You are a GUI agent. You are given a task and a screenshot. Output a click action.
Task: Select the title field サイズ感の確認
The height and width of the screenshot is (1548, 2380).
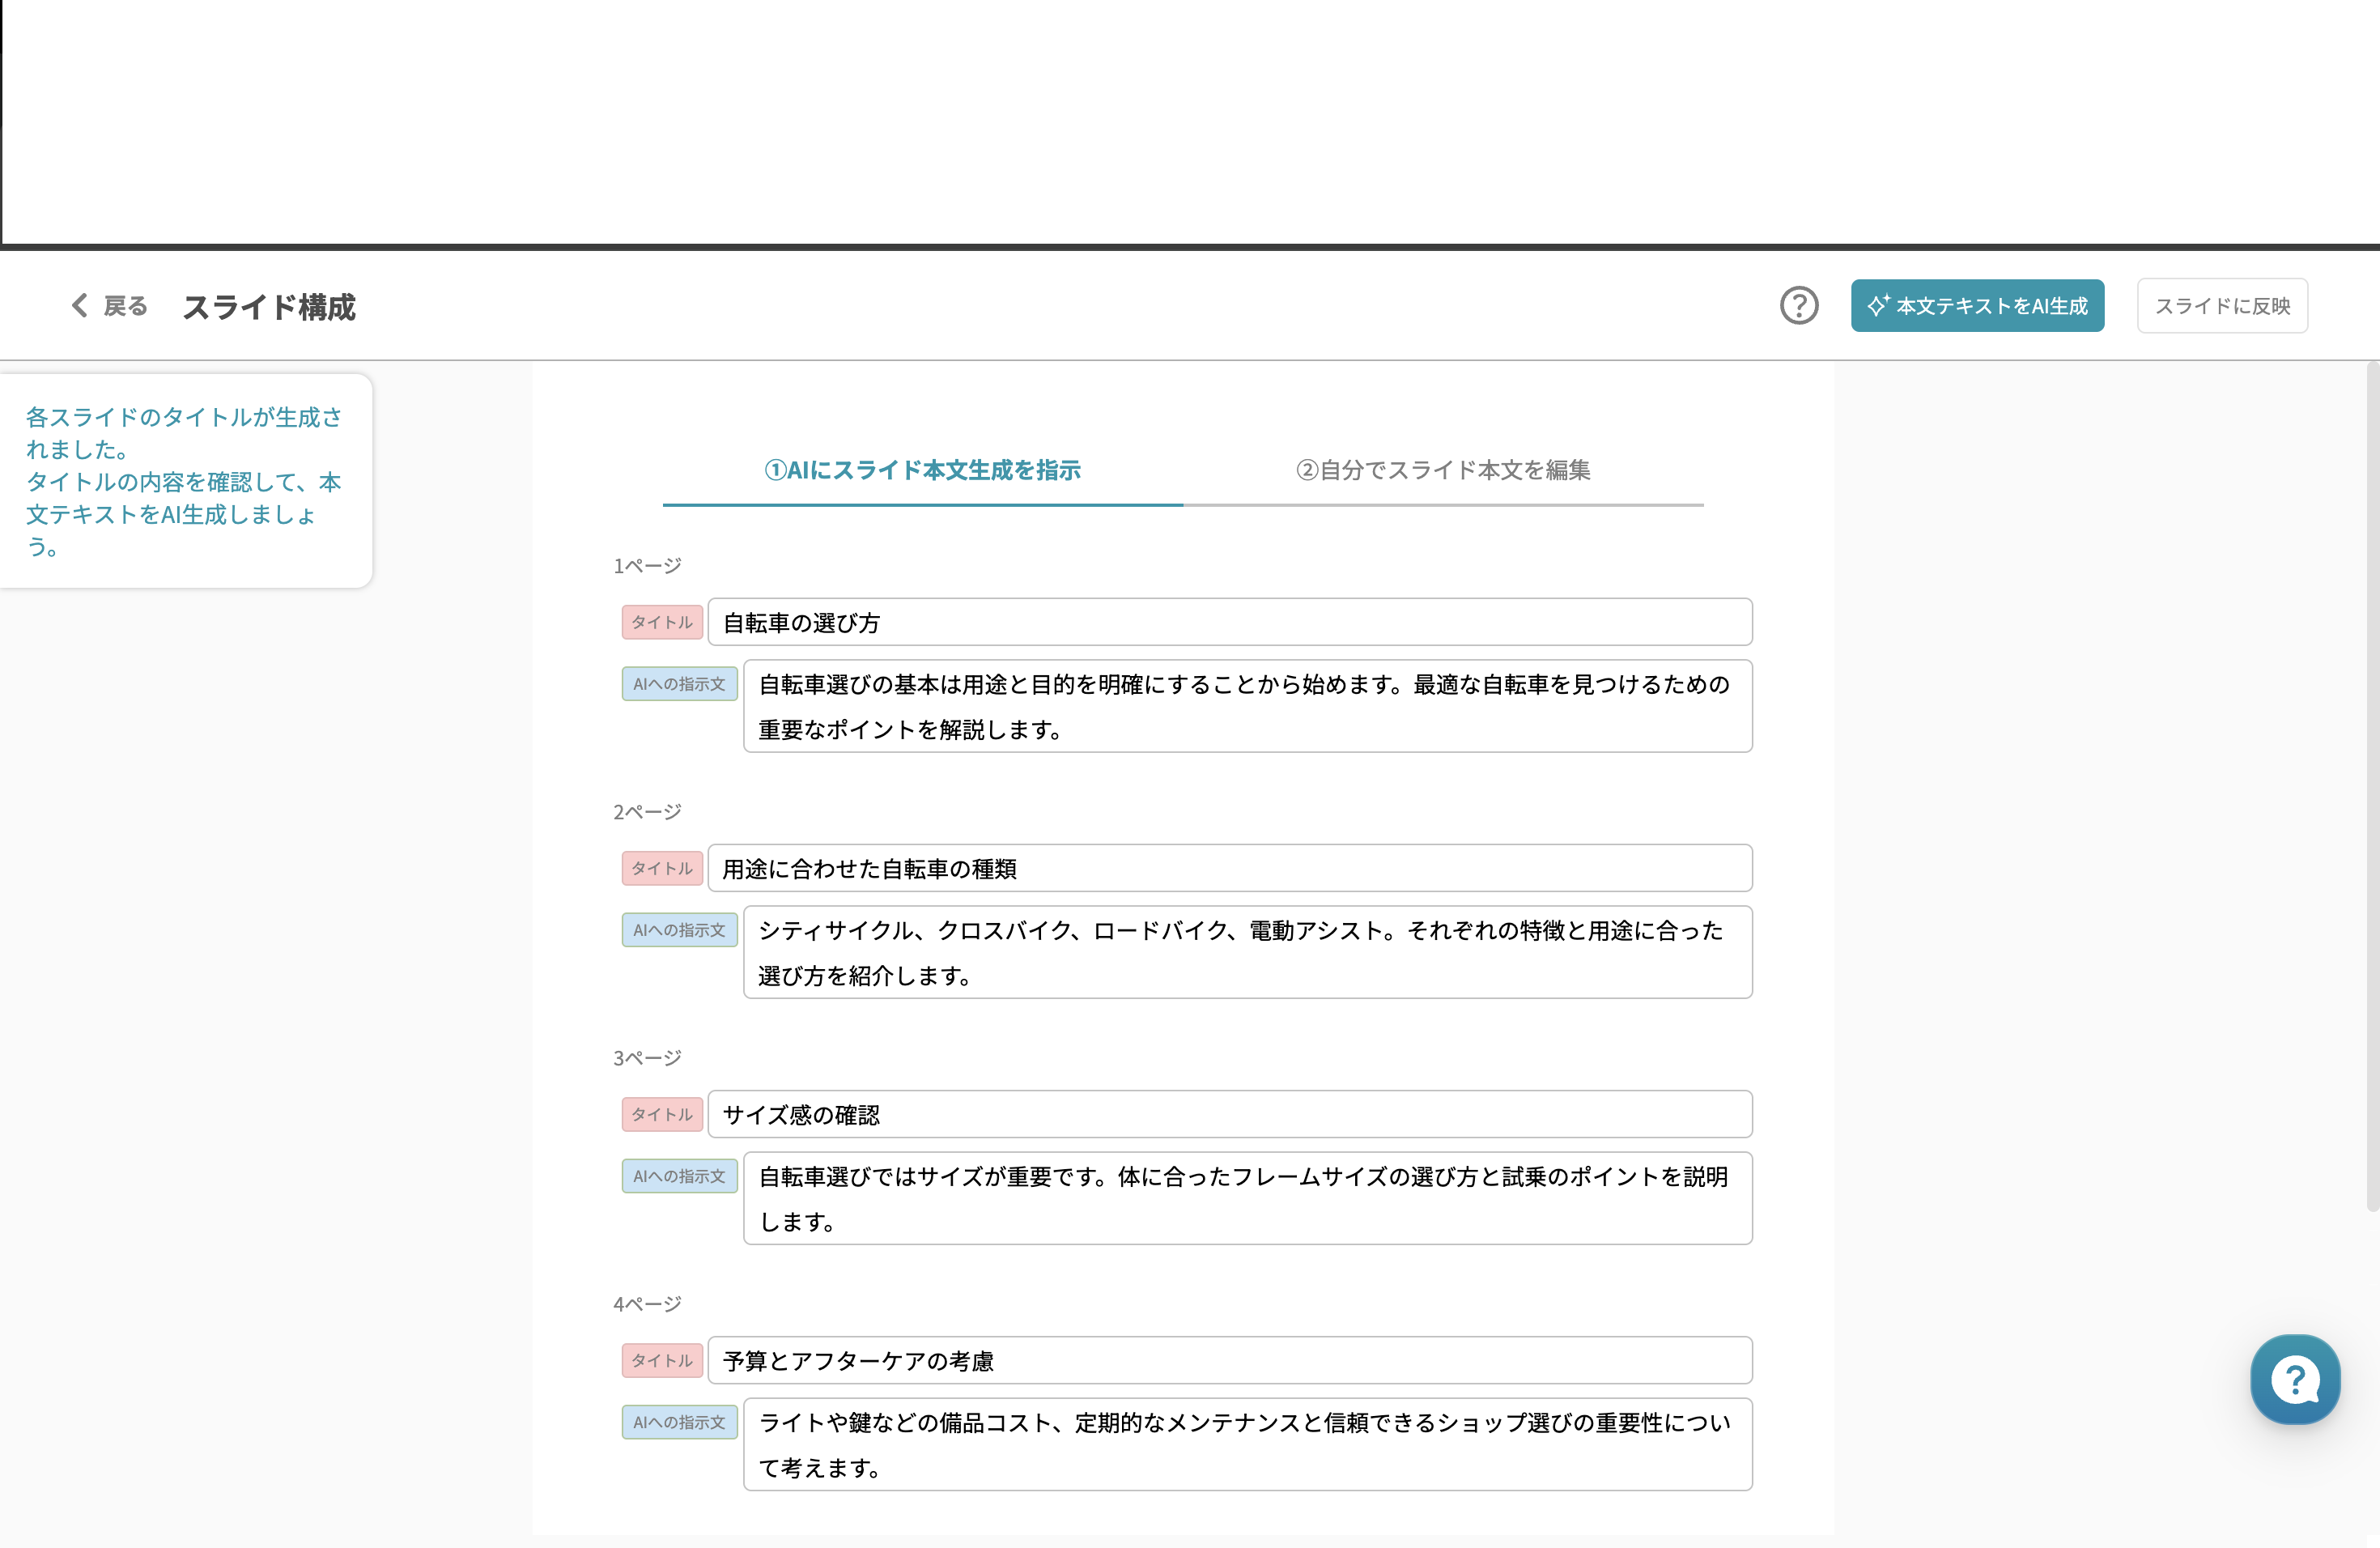1230,1114
